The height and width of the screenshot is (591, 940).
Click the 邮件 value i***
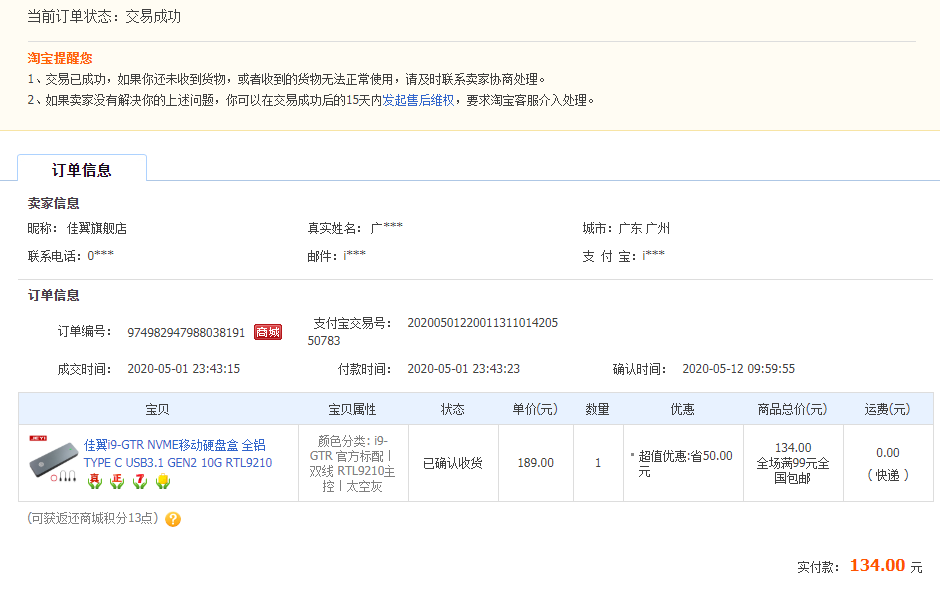click(354, 256)
